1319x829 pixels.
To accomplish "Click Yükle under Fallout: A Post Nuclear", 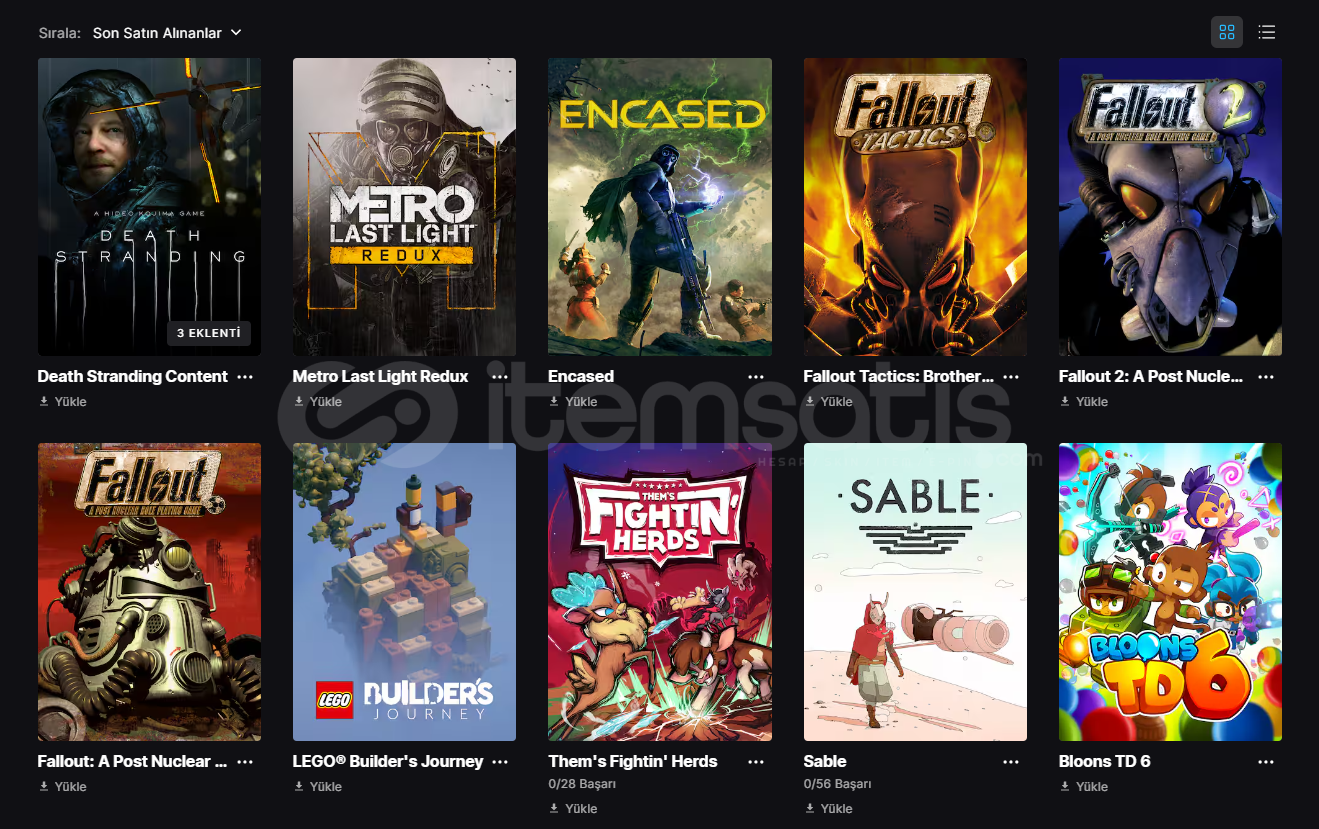I will [x=63, y=787].
